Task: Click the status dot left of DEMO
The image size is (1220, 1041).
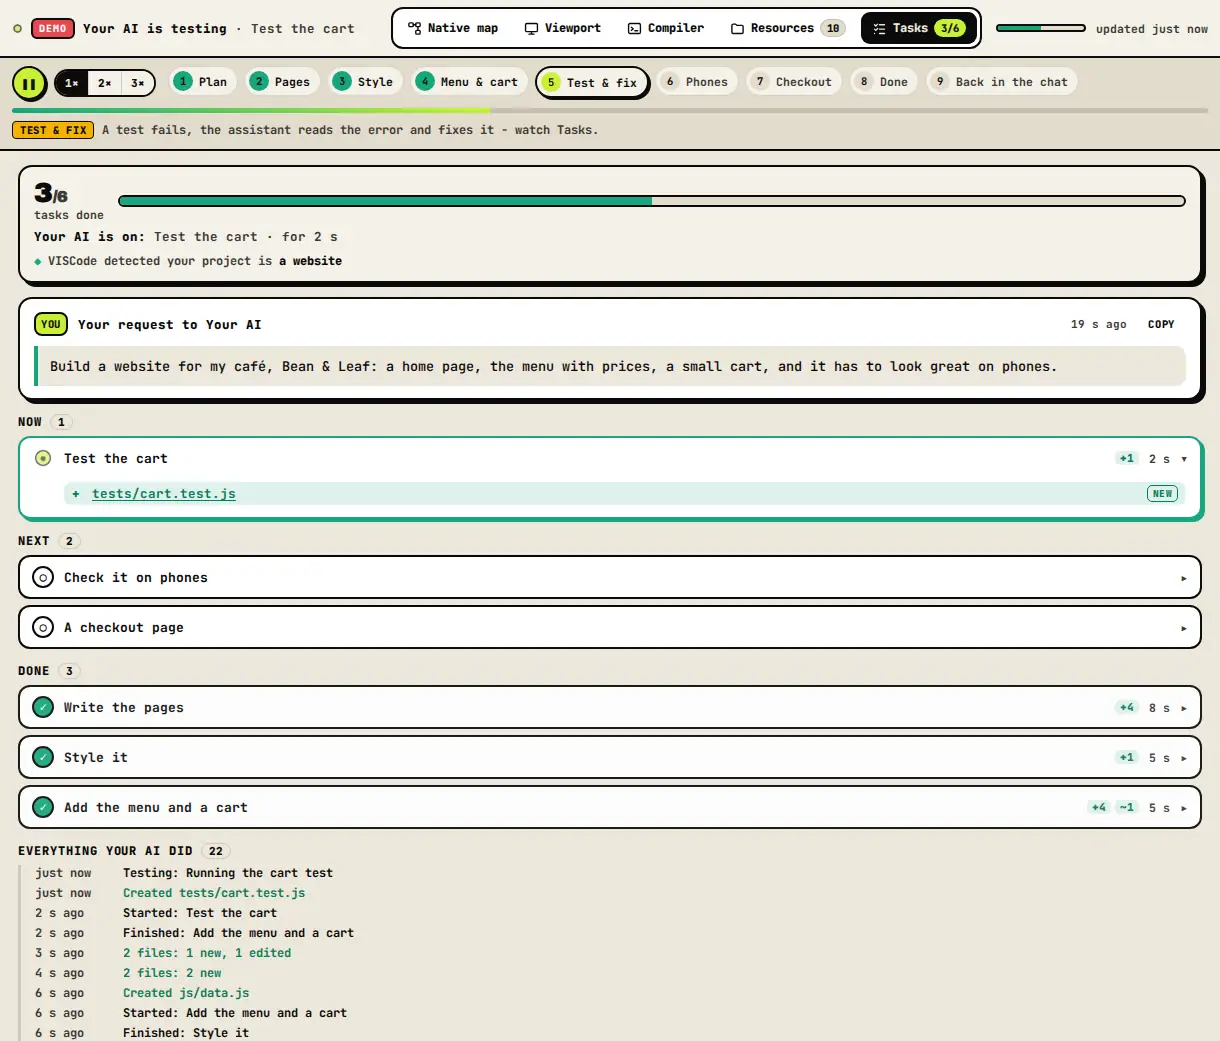Action: tap(17, 28)
